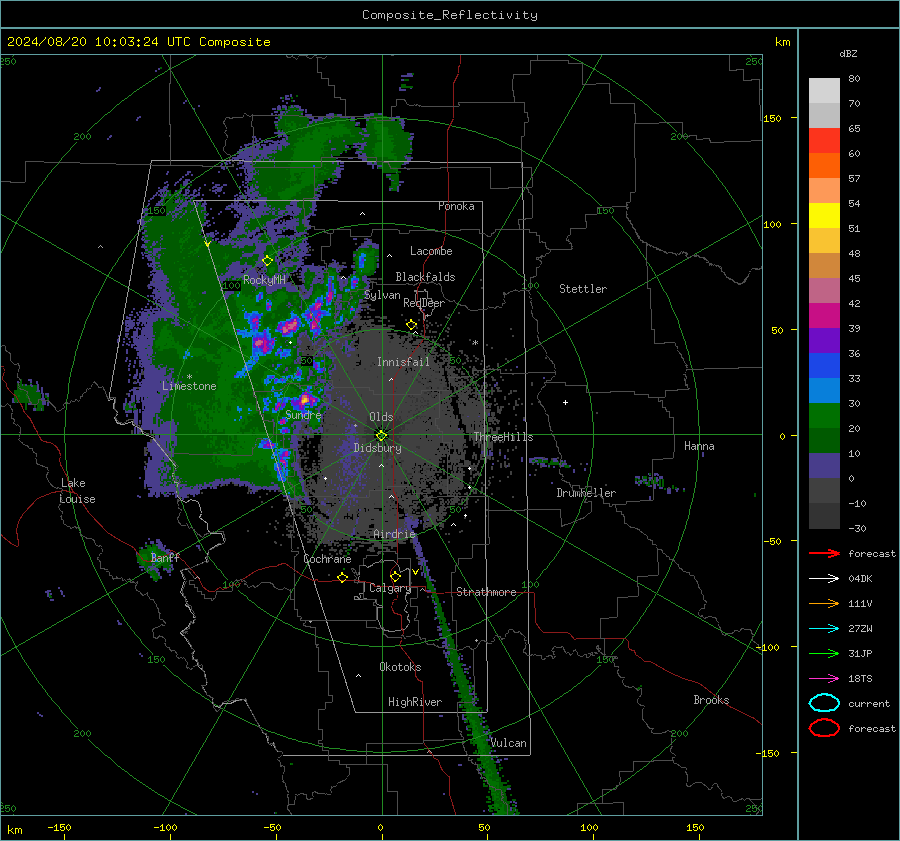Click the yellow diamond marker above RockyMH
The width and height of the screenshot is (900, 841).
click(267, 261)
